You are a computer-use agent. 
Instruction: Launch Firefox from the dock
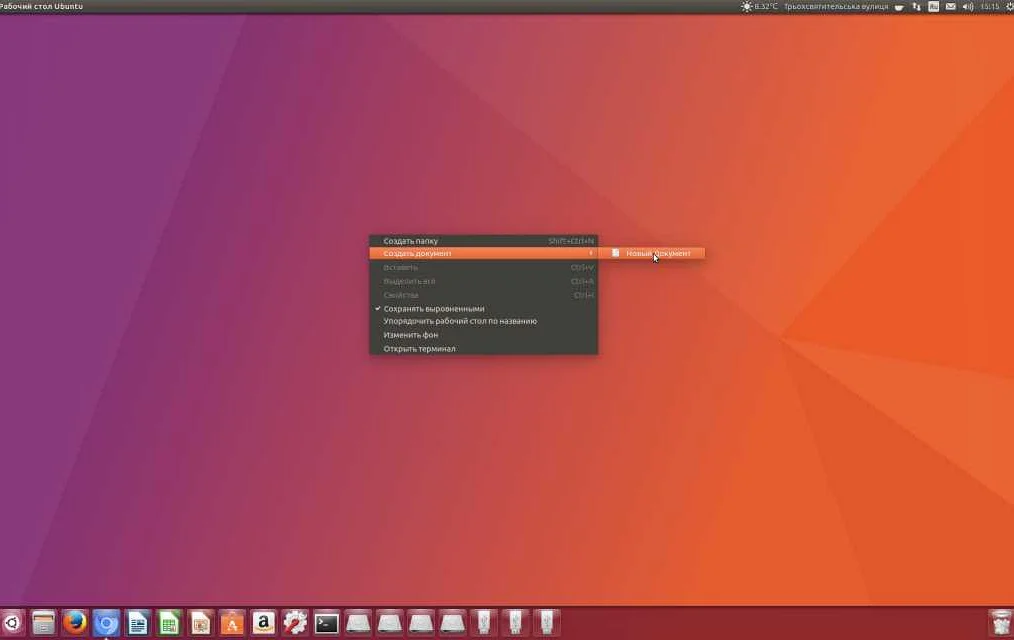pos(75,623)
